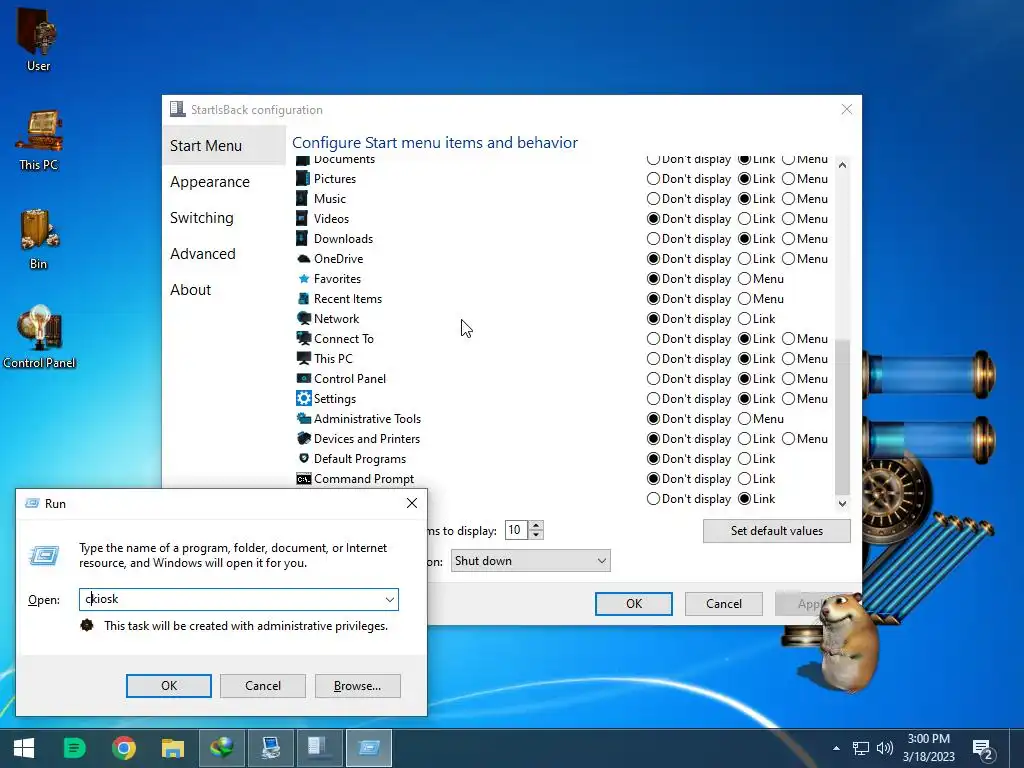Set Videos to Link
Viewport: 1024px width, 768px height.
744,219
